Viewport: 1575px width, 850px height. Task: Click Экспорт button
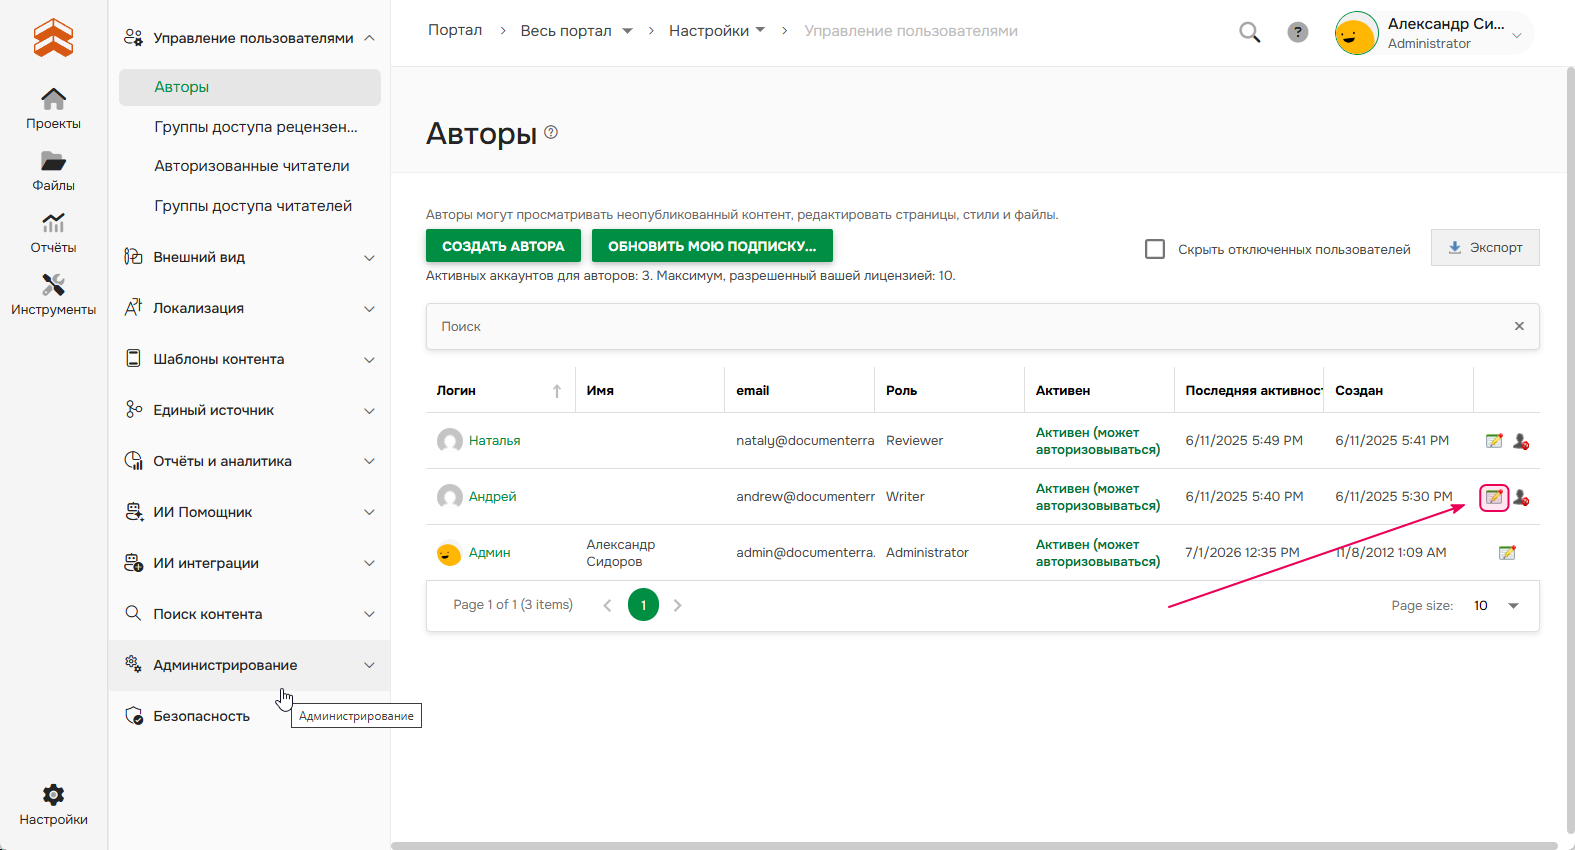click(1485, 248)
